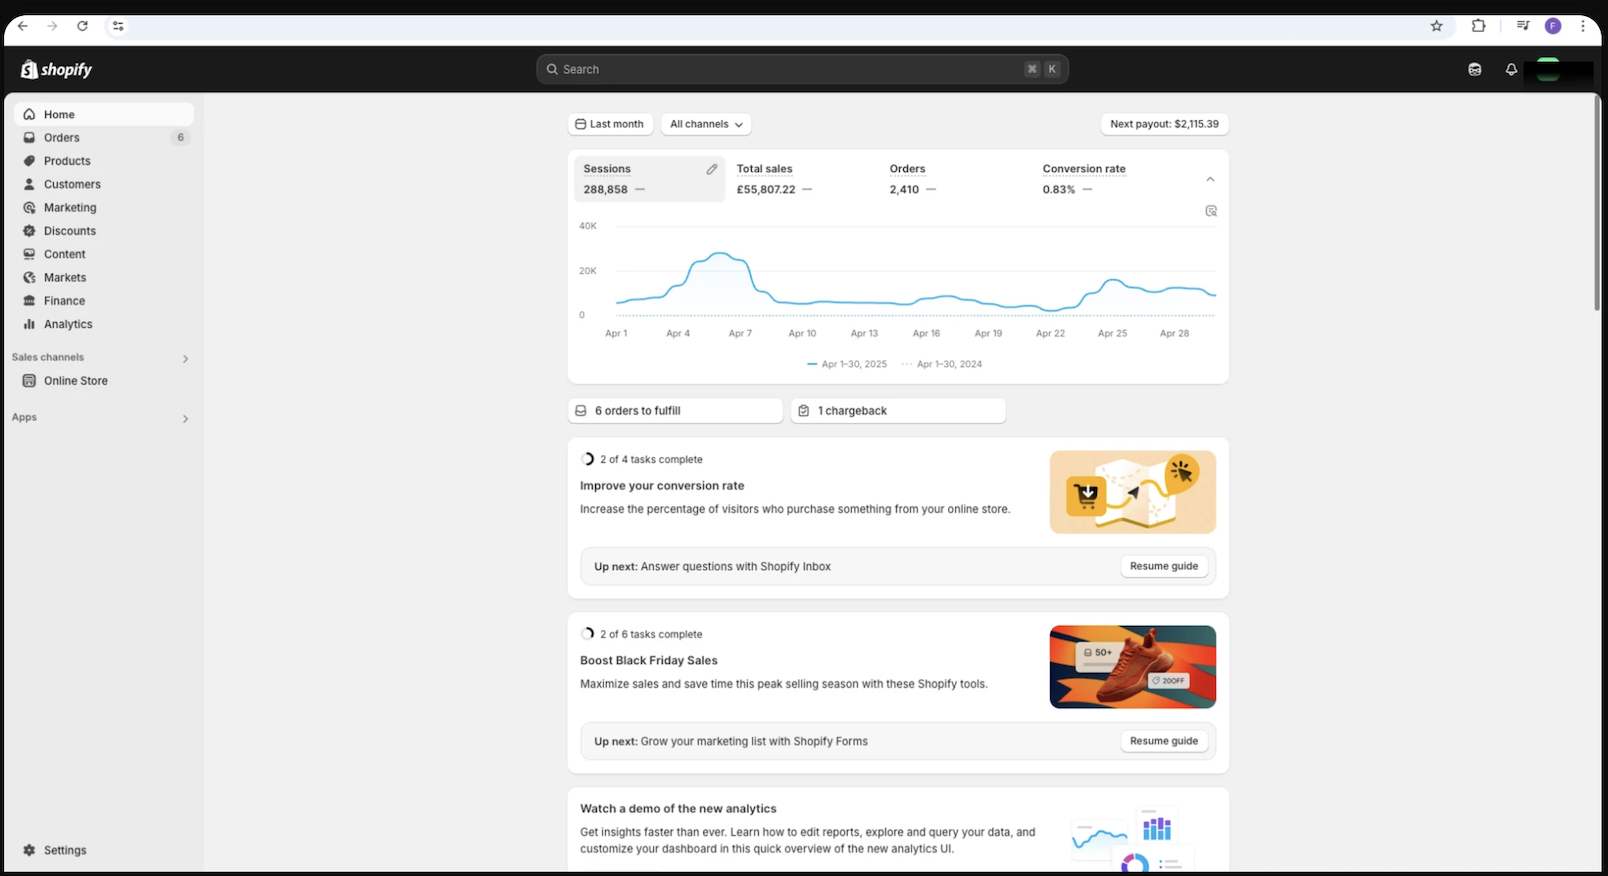This screenshot has width=1608, height=876.
Task: Click the 2 of 4 tasks progress
Action: (642, 460)
